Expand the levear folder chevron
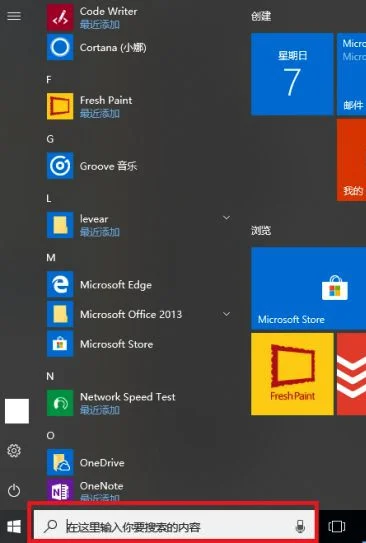The height and width of the screenshot is (543, 366). 226,218
